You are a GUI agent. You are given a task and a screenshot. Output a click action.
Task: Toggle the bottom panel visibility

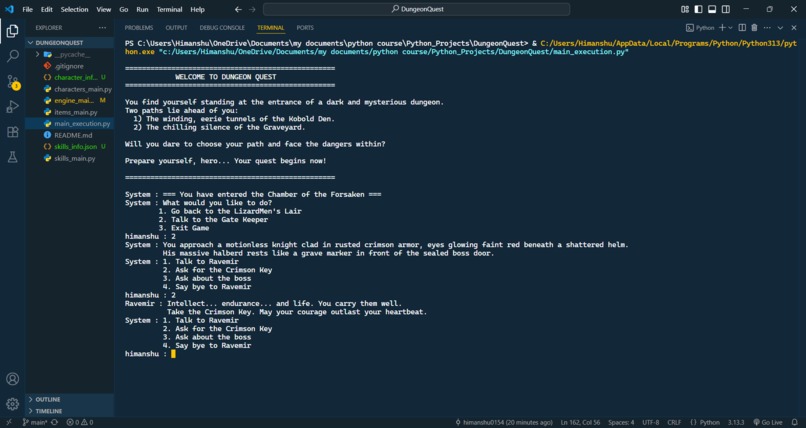click(712, 9)
